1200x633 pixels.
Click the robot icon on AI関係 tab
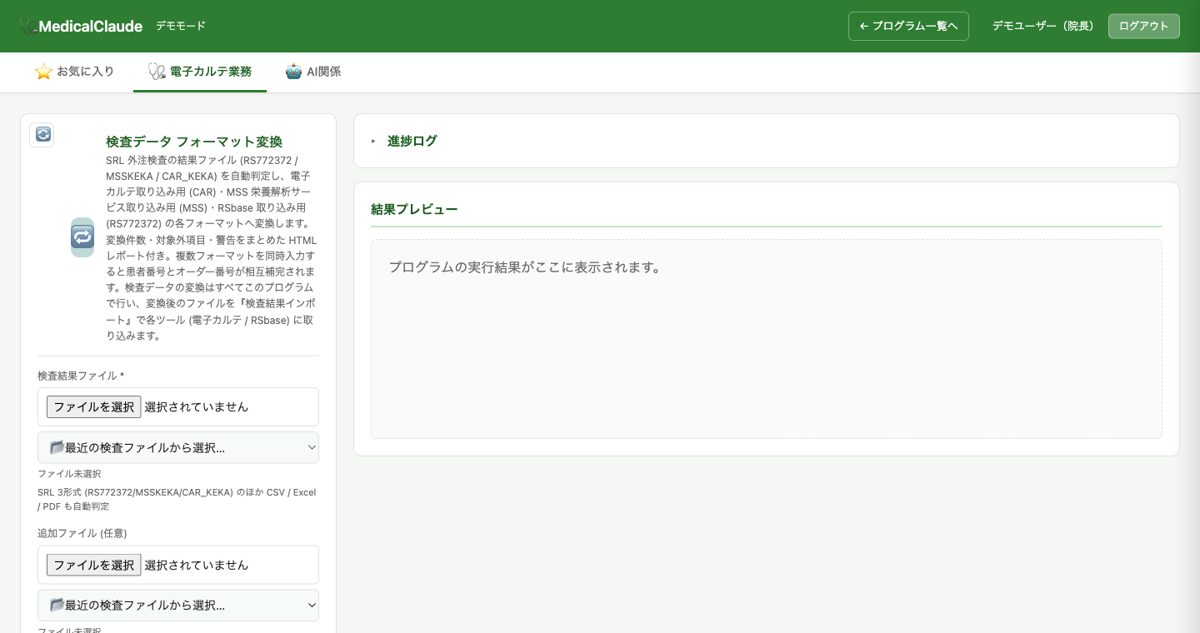[294, 72]
